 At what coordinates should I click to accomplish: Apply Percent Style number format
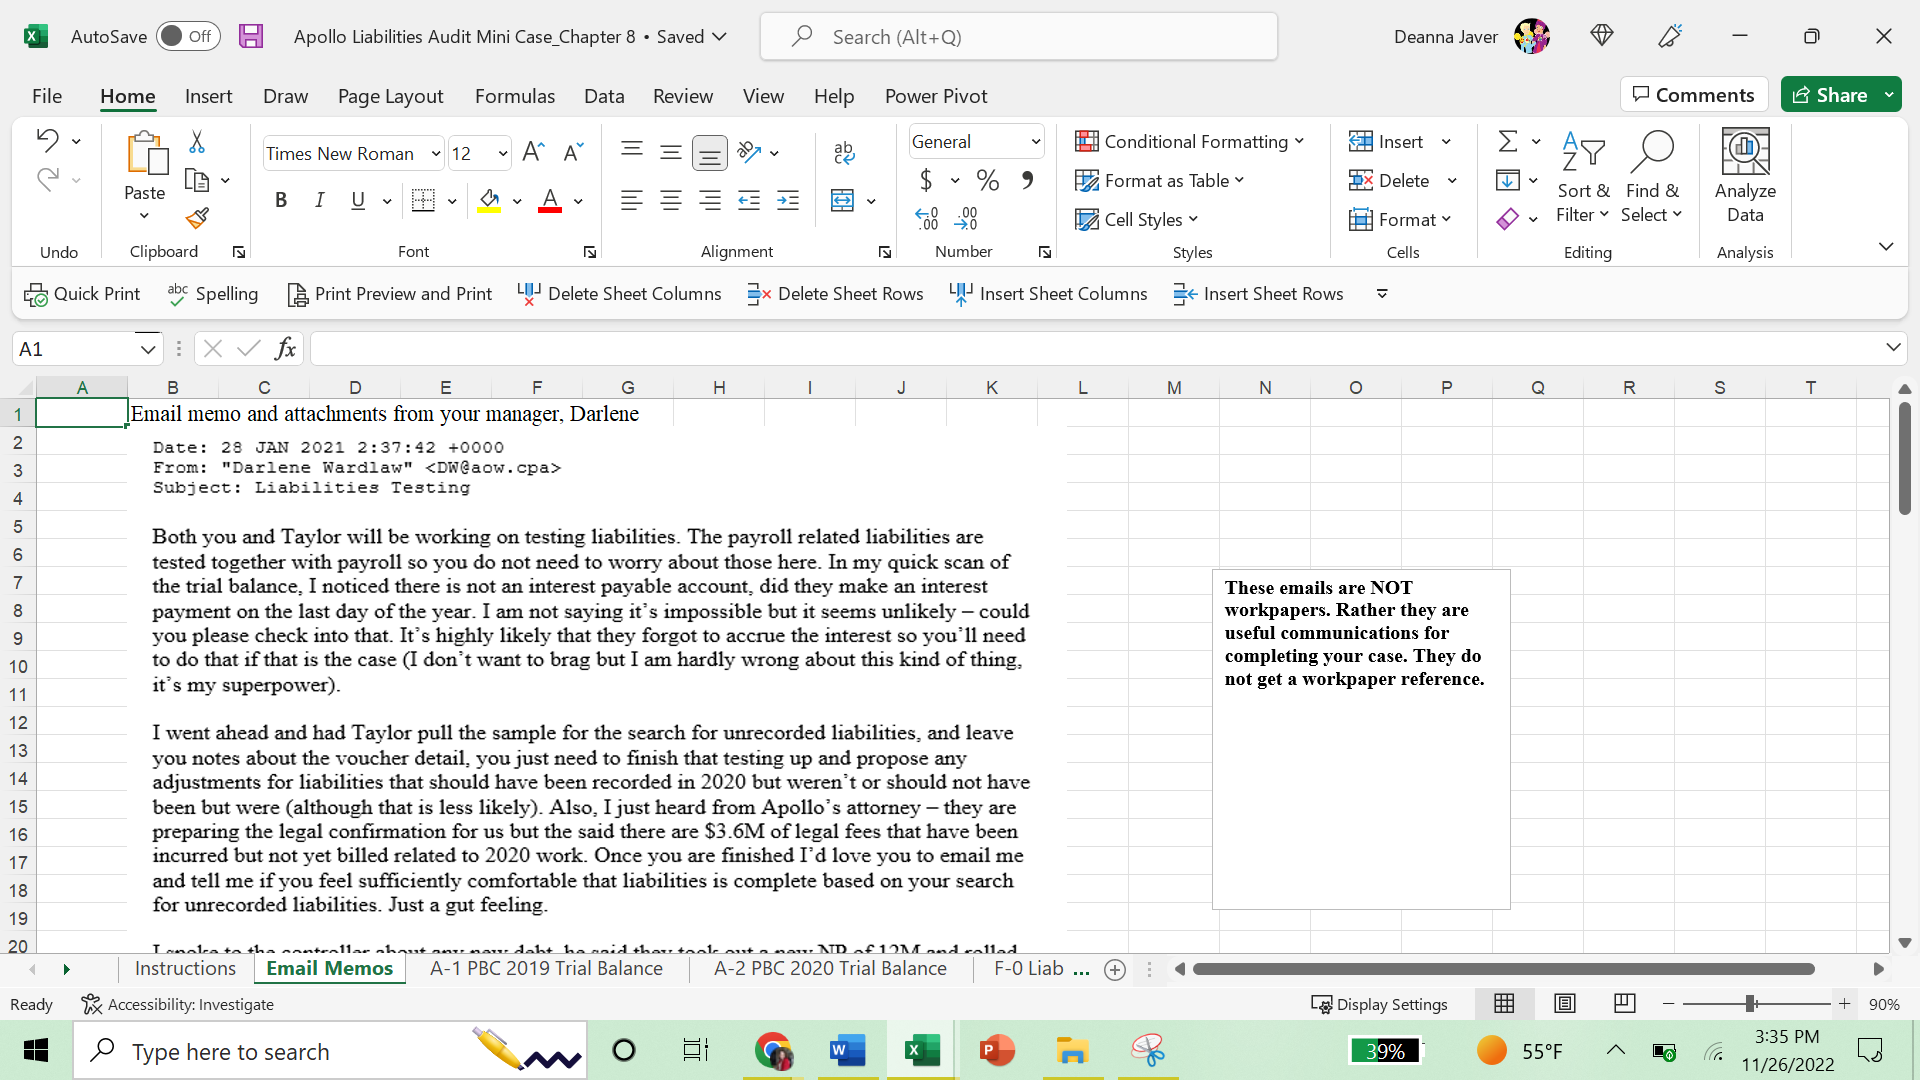pos(988,181)
